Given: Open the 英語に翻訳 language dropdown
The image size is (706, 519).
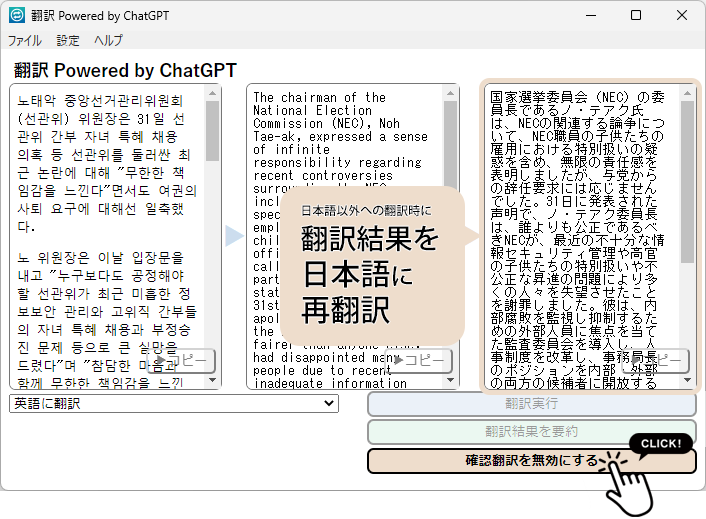Looking at the screenshot, I should pos(174,403).
